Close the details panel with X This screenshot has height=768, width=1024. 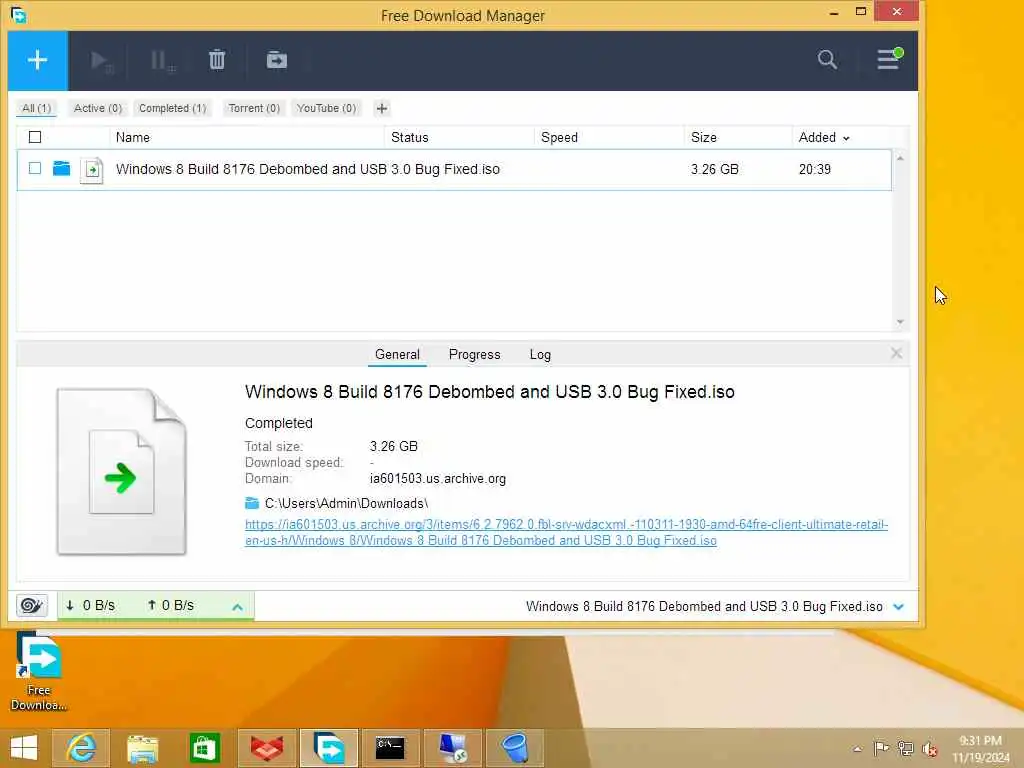[x=896, y=353]
